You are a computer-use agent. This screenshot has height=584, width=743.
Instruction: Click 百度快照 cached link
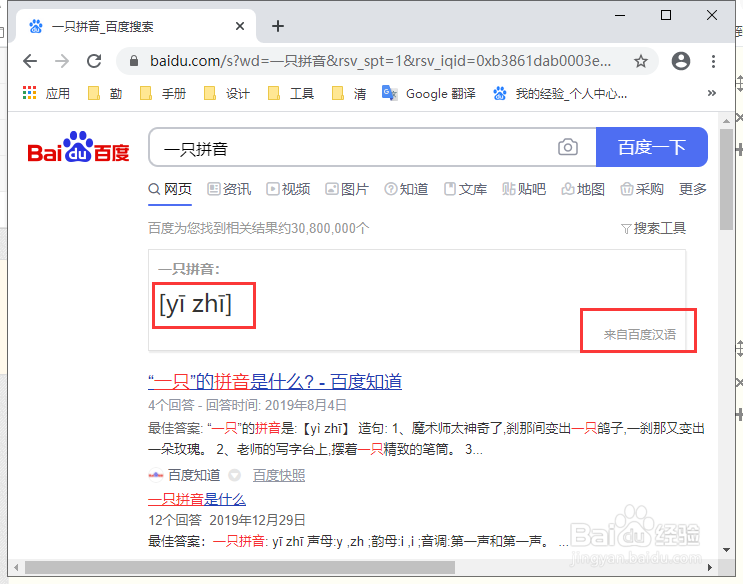tap(279, 475)
